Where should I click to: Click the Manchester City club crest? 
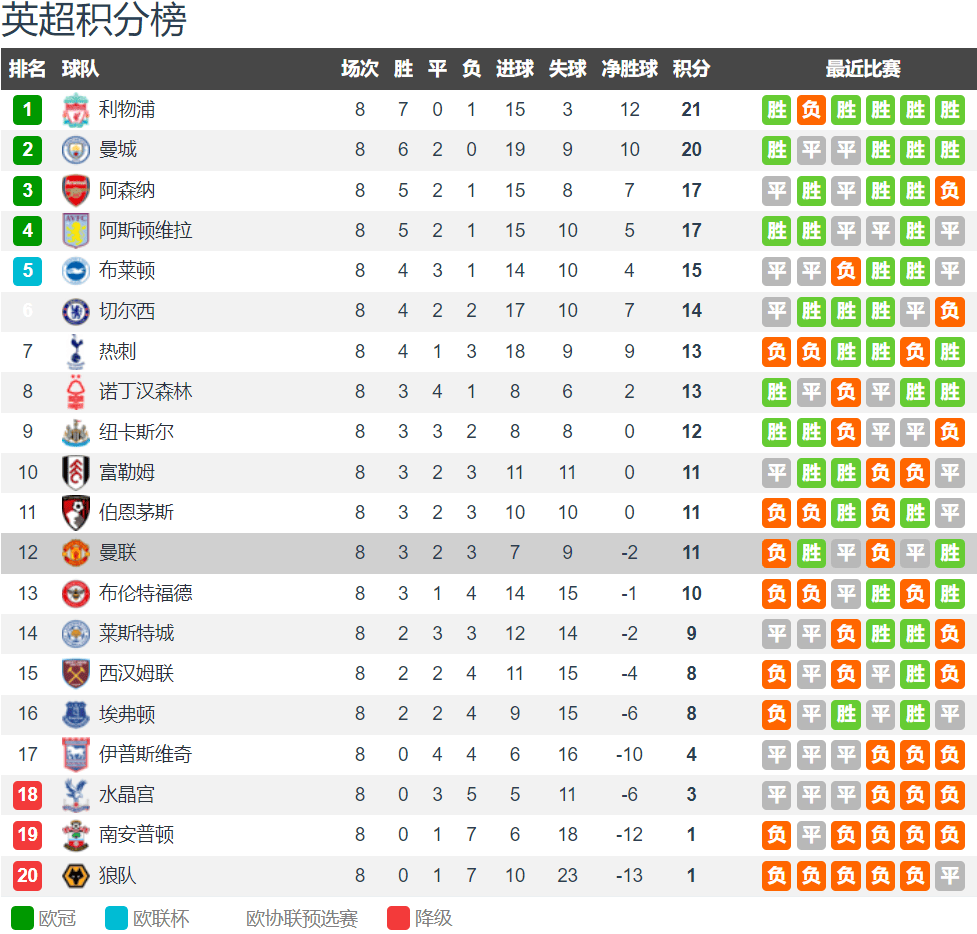tap(75, 150)
